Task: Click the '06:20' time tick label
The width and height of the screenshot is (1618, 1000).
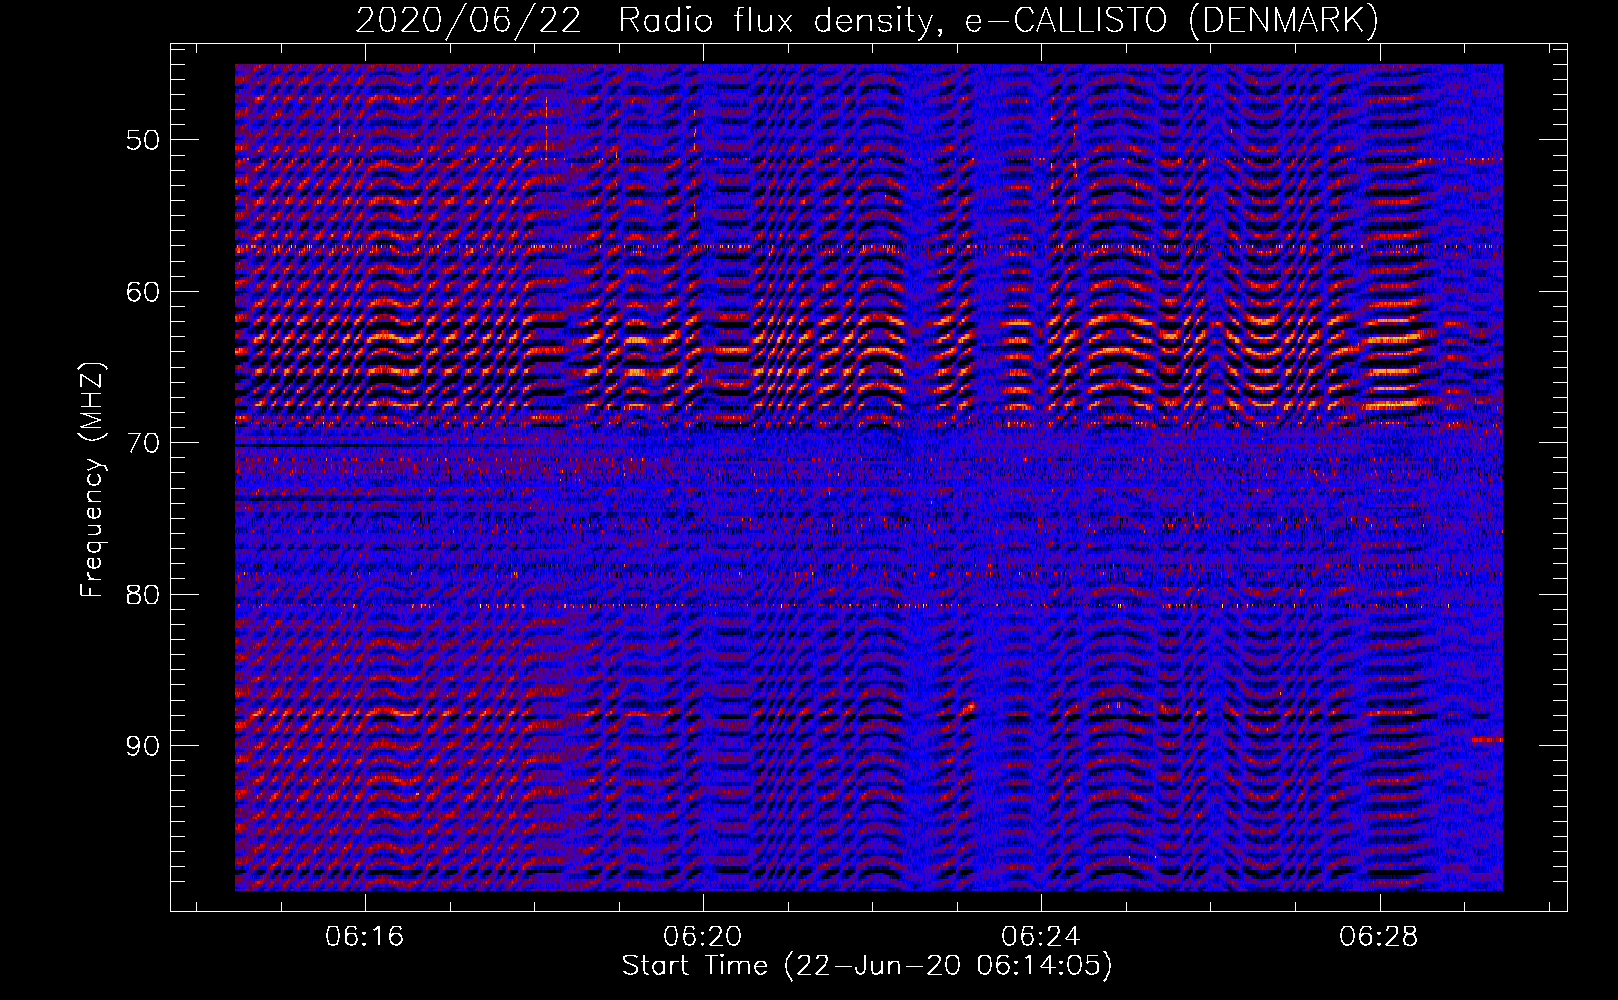Action: [703, 937]
